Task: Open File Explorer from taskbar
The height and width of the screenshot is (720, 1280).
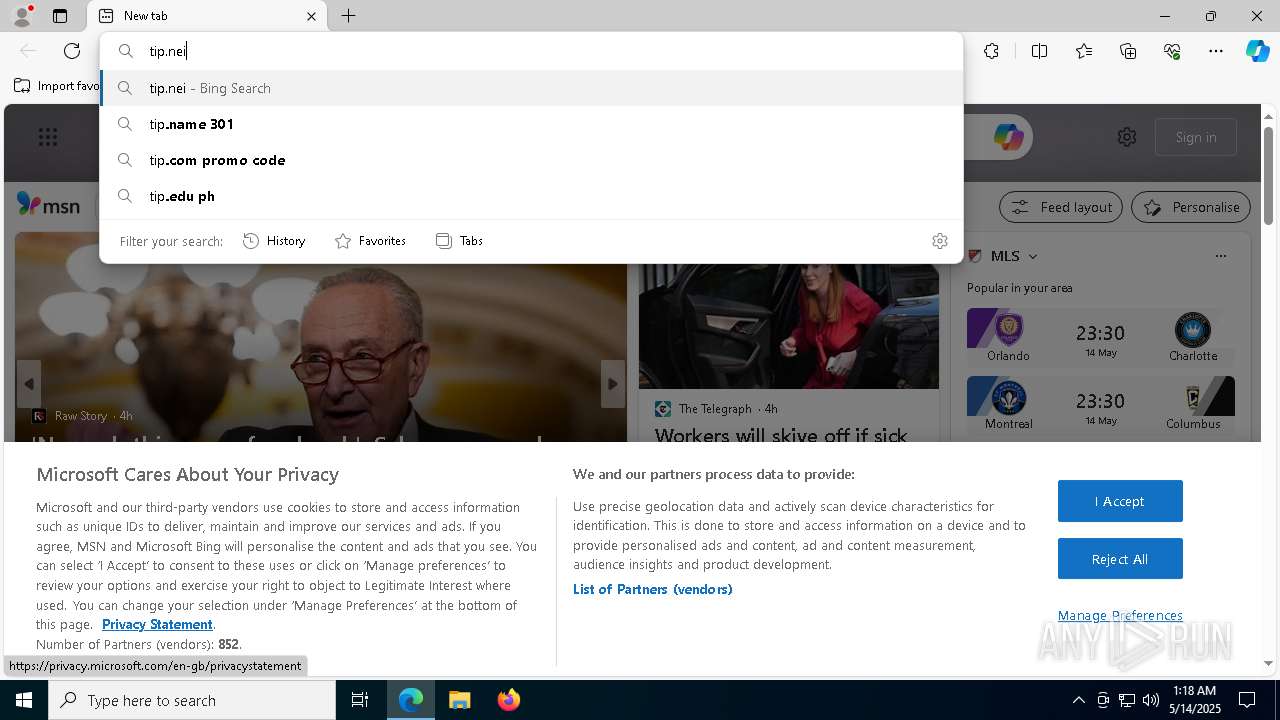Action: point(459,700)
